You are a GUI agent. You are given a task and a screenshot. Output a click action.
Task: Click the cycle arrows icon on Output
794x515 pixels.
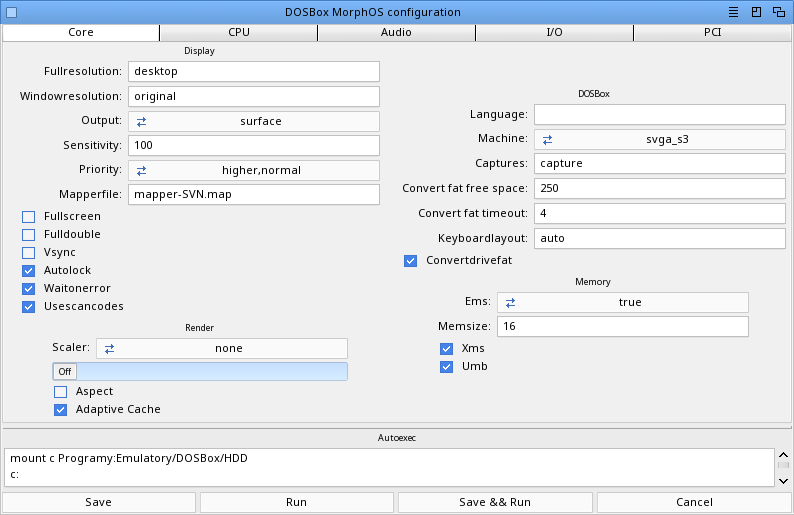(142, 122)
